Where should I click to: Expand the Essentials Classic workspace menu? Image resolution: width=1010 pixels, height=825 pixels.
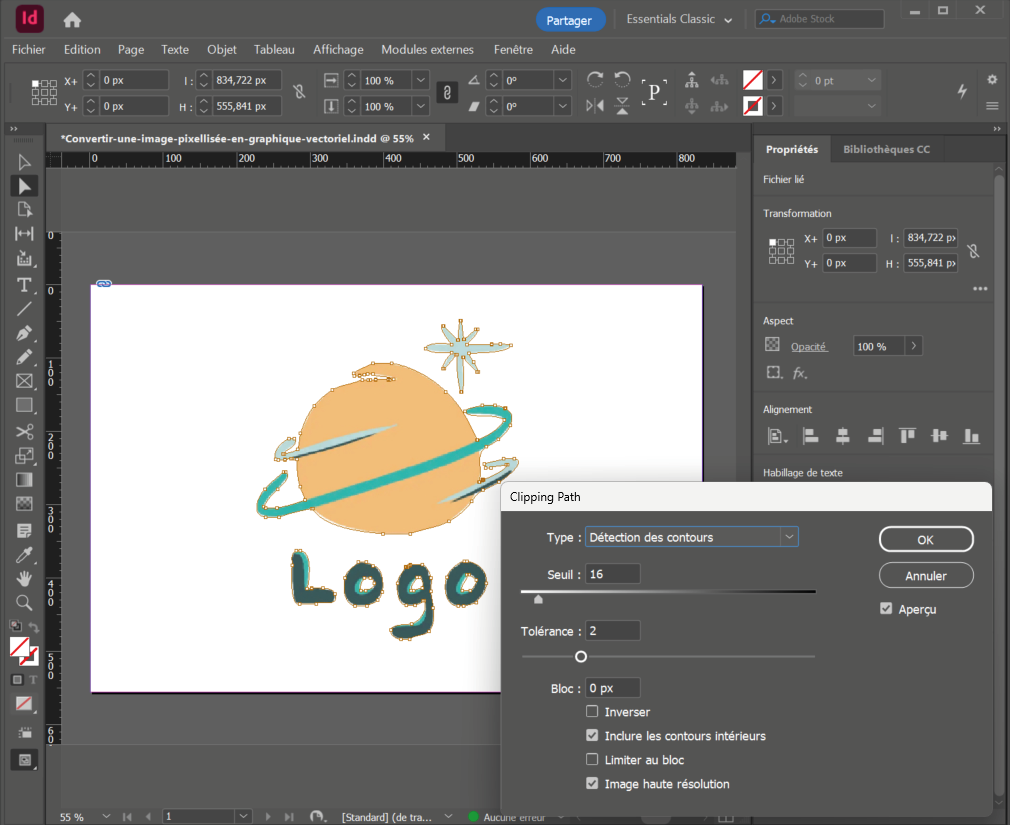pyautogui.click(x=678, y=19)
